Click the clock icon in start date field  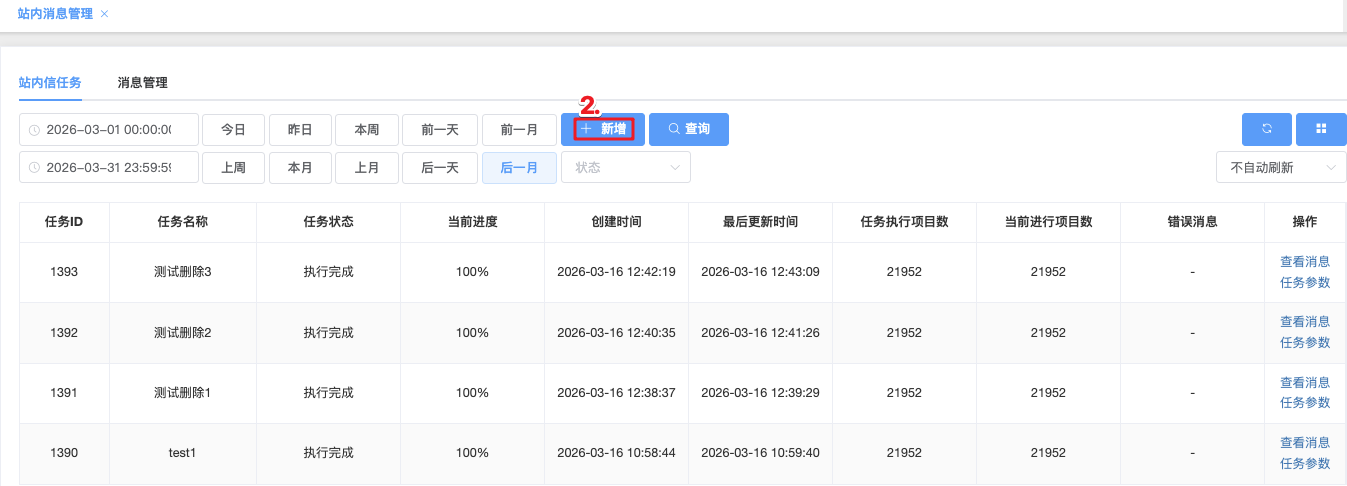pos(35,130)
